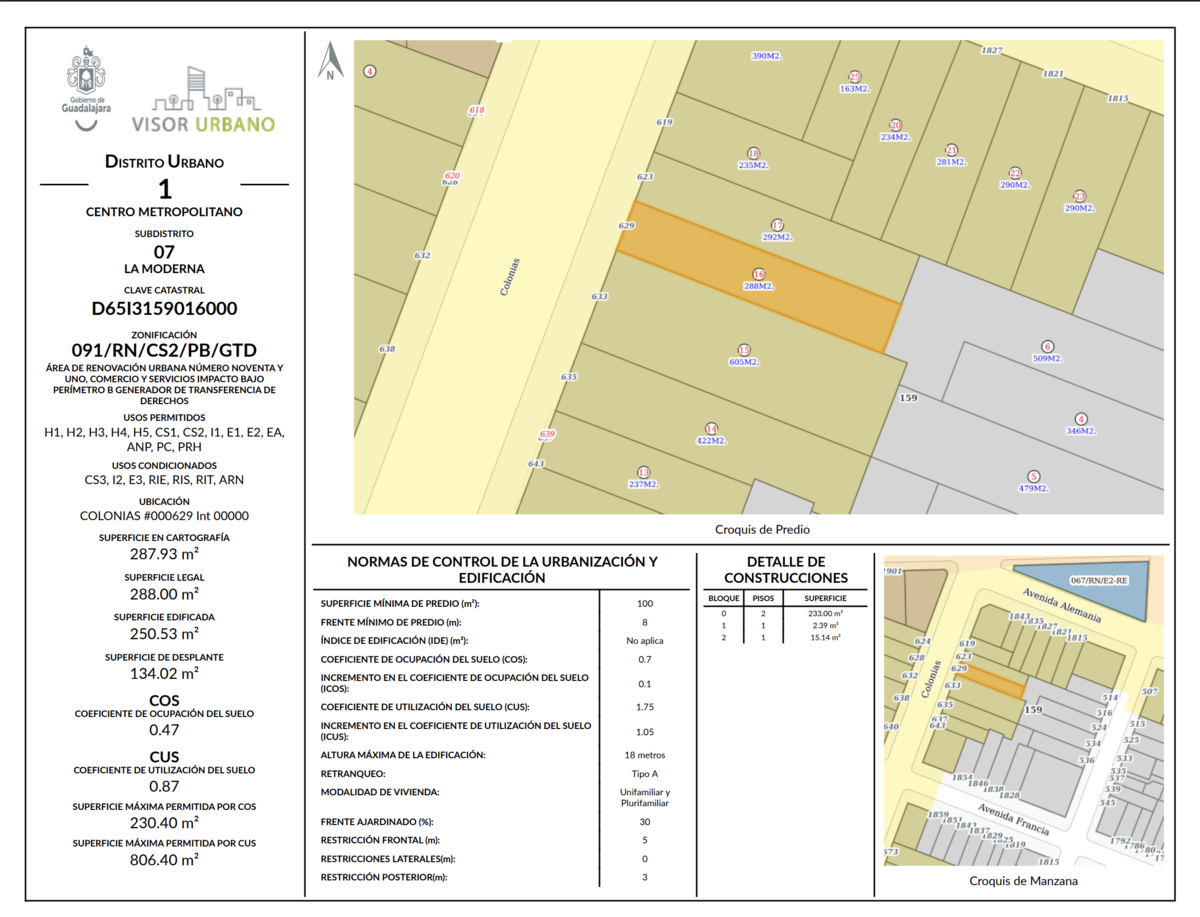Select parcel 13 labeled 237M2

pyautogui.click(x=643, y=478)
